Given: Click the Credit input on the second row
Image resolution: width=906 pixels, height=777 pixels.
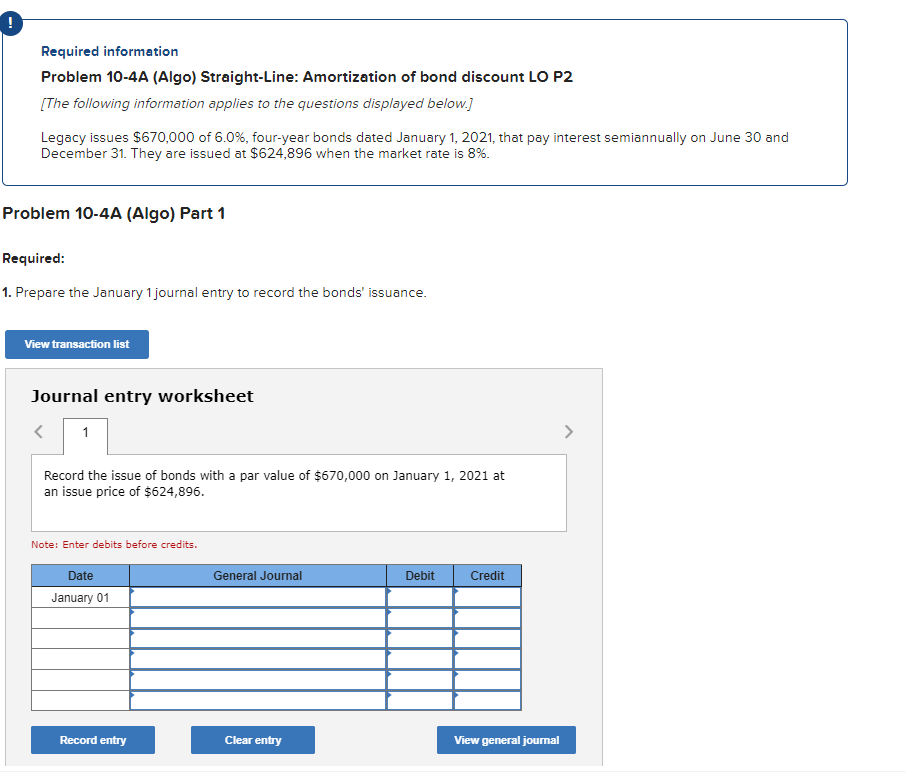Looking at the screenshot, I should [x=487, y=617].
